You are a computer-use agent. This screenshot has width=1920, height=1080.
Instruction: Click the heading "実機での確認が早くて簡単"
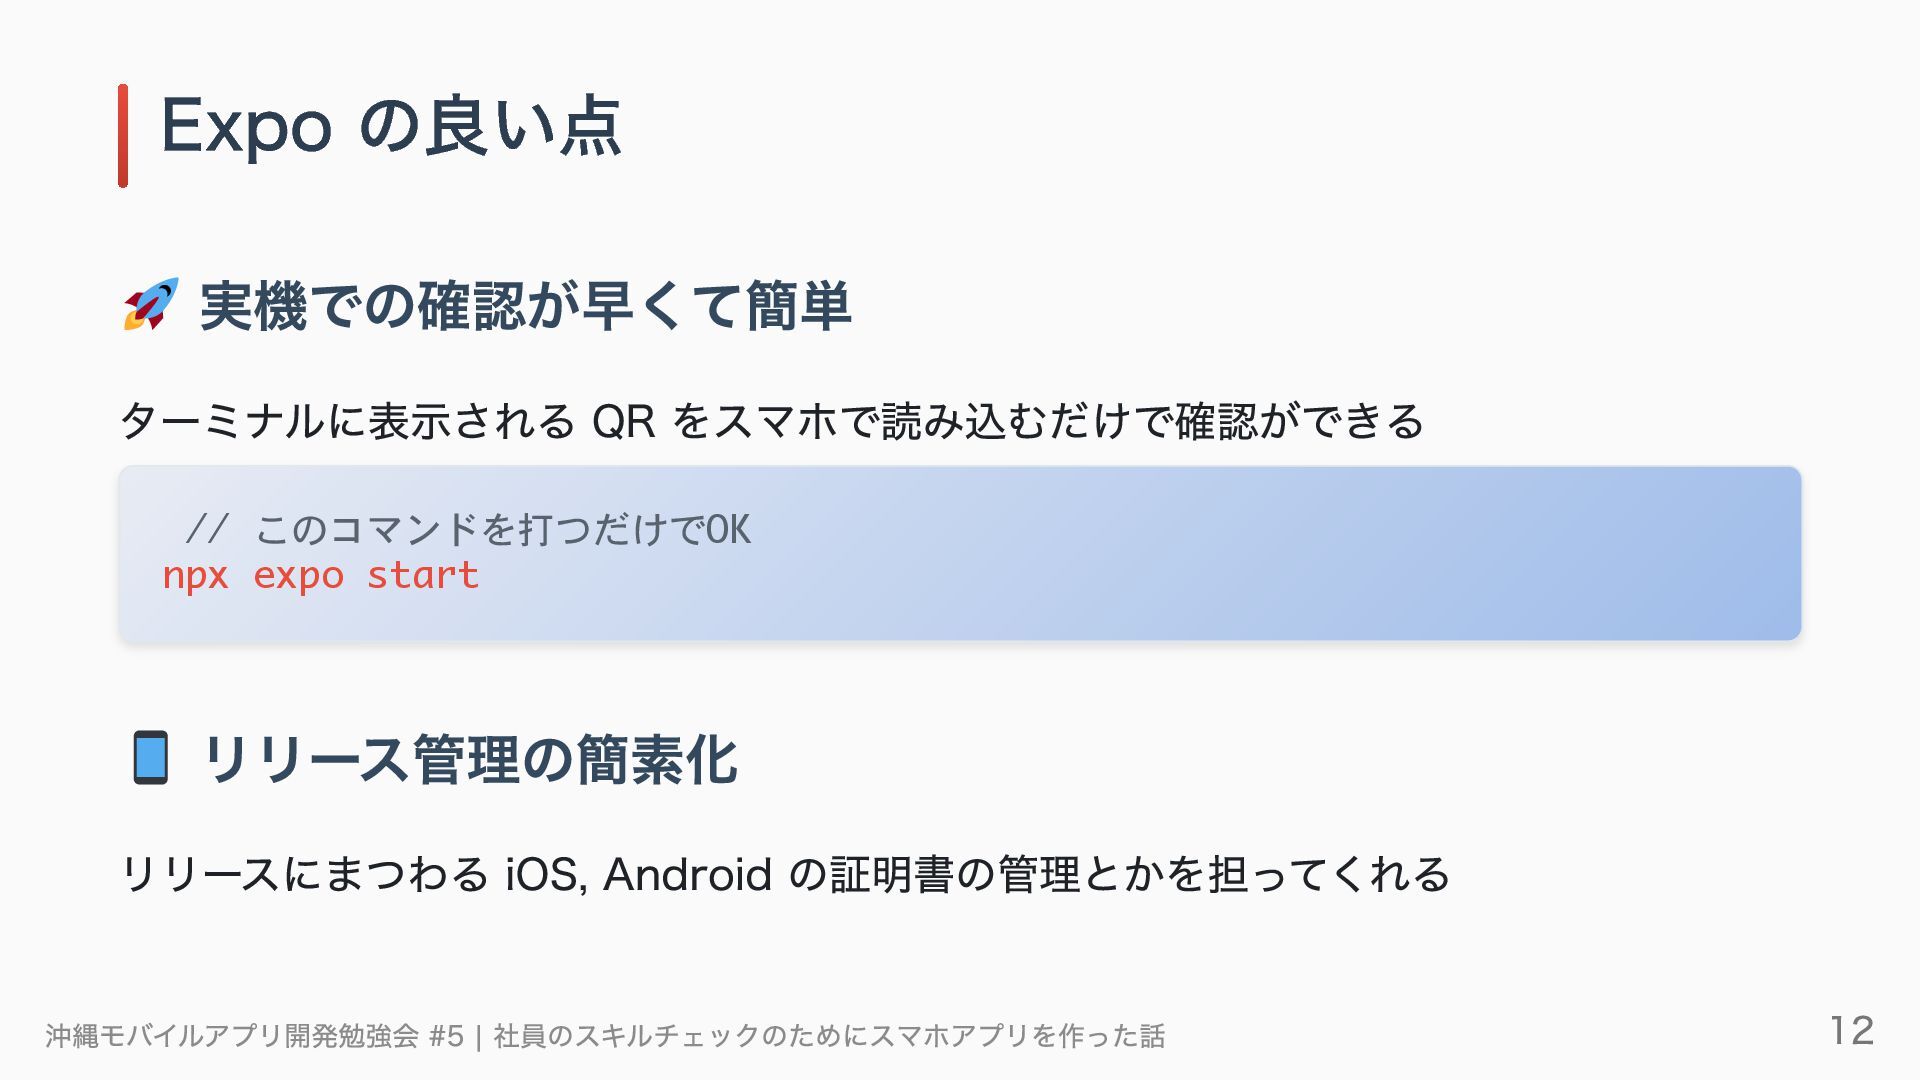coord(525,306)
